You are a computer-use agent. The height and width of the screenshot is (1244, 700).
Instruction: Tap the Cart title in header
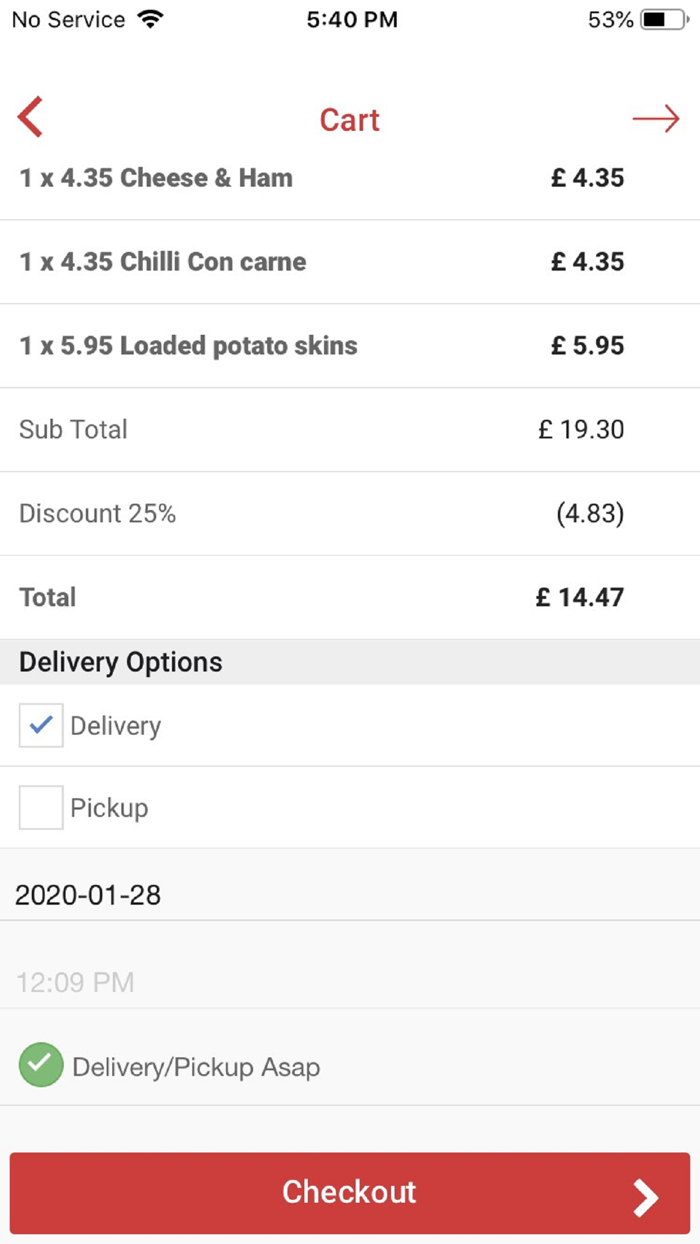(349, 120)
